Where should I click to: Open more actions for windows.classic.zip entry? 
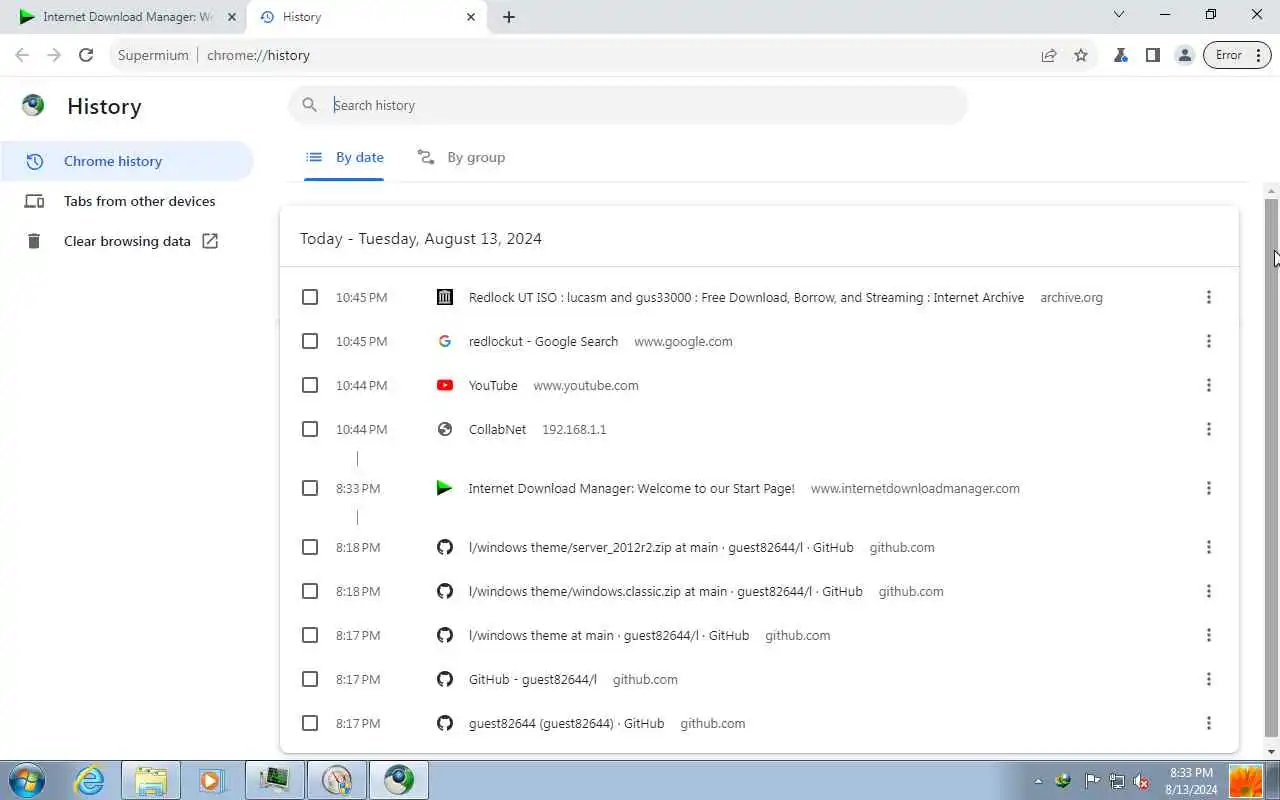pos(1208,591)
